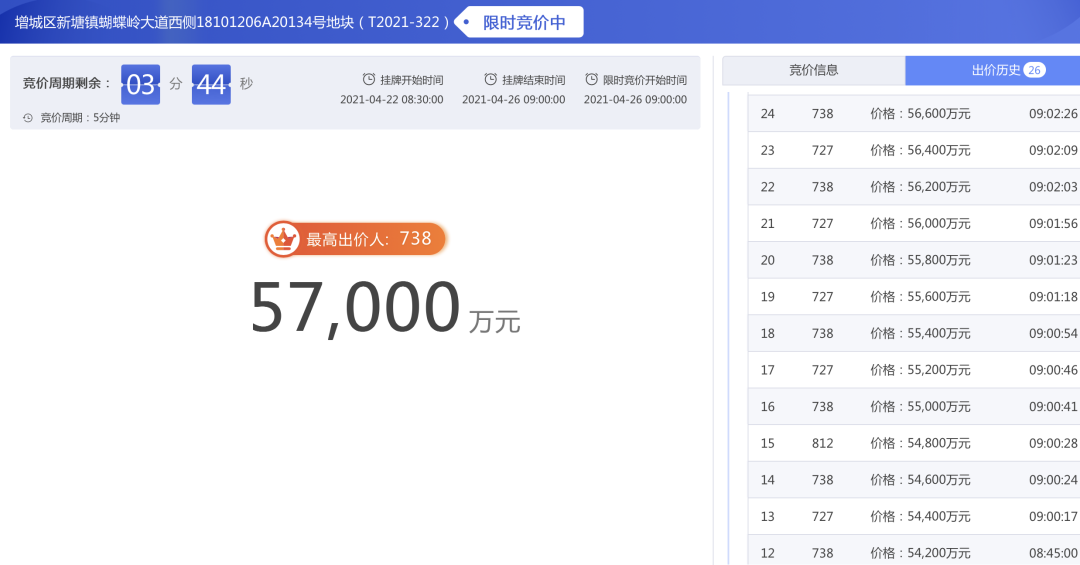Click bid time 09:02:26 in row 24
This screenshot has height=565, width=1080.
coord(1053,114)
